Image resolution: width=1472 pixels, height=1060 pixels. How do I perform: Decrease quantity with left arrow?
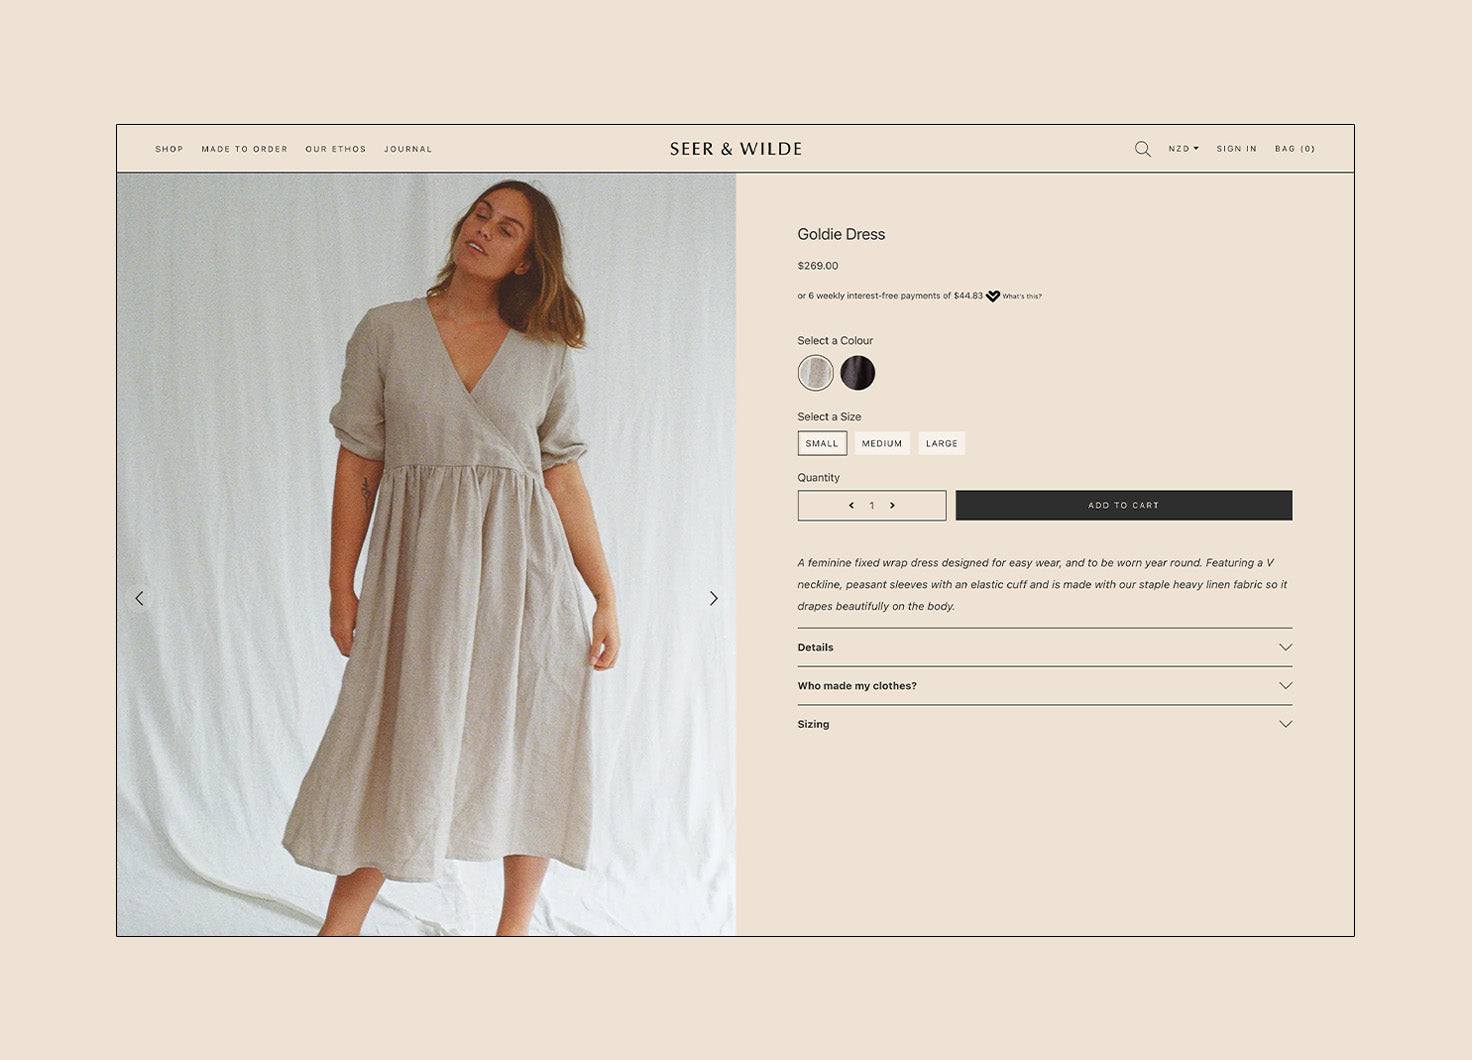[851, 506]
